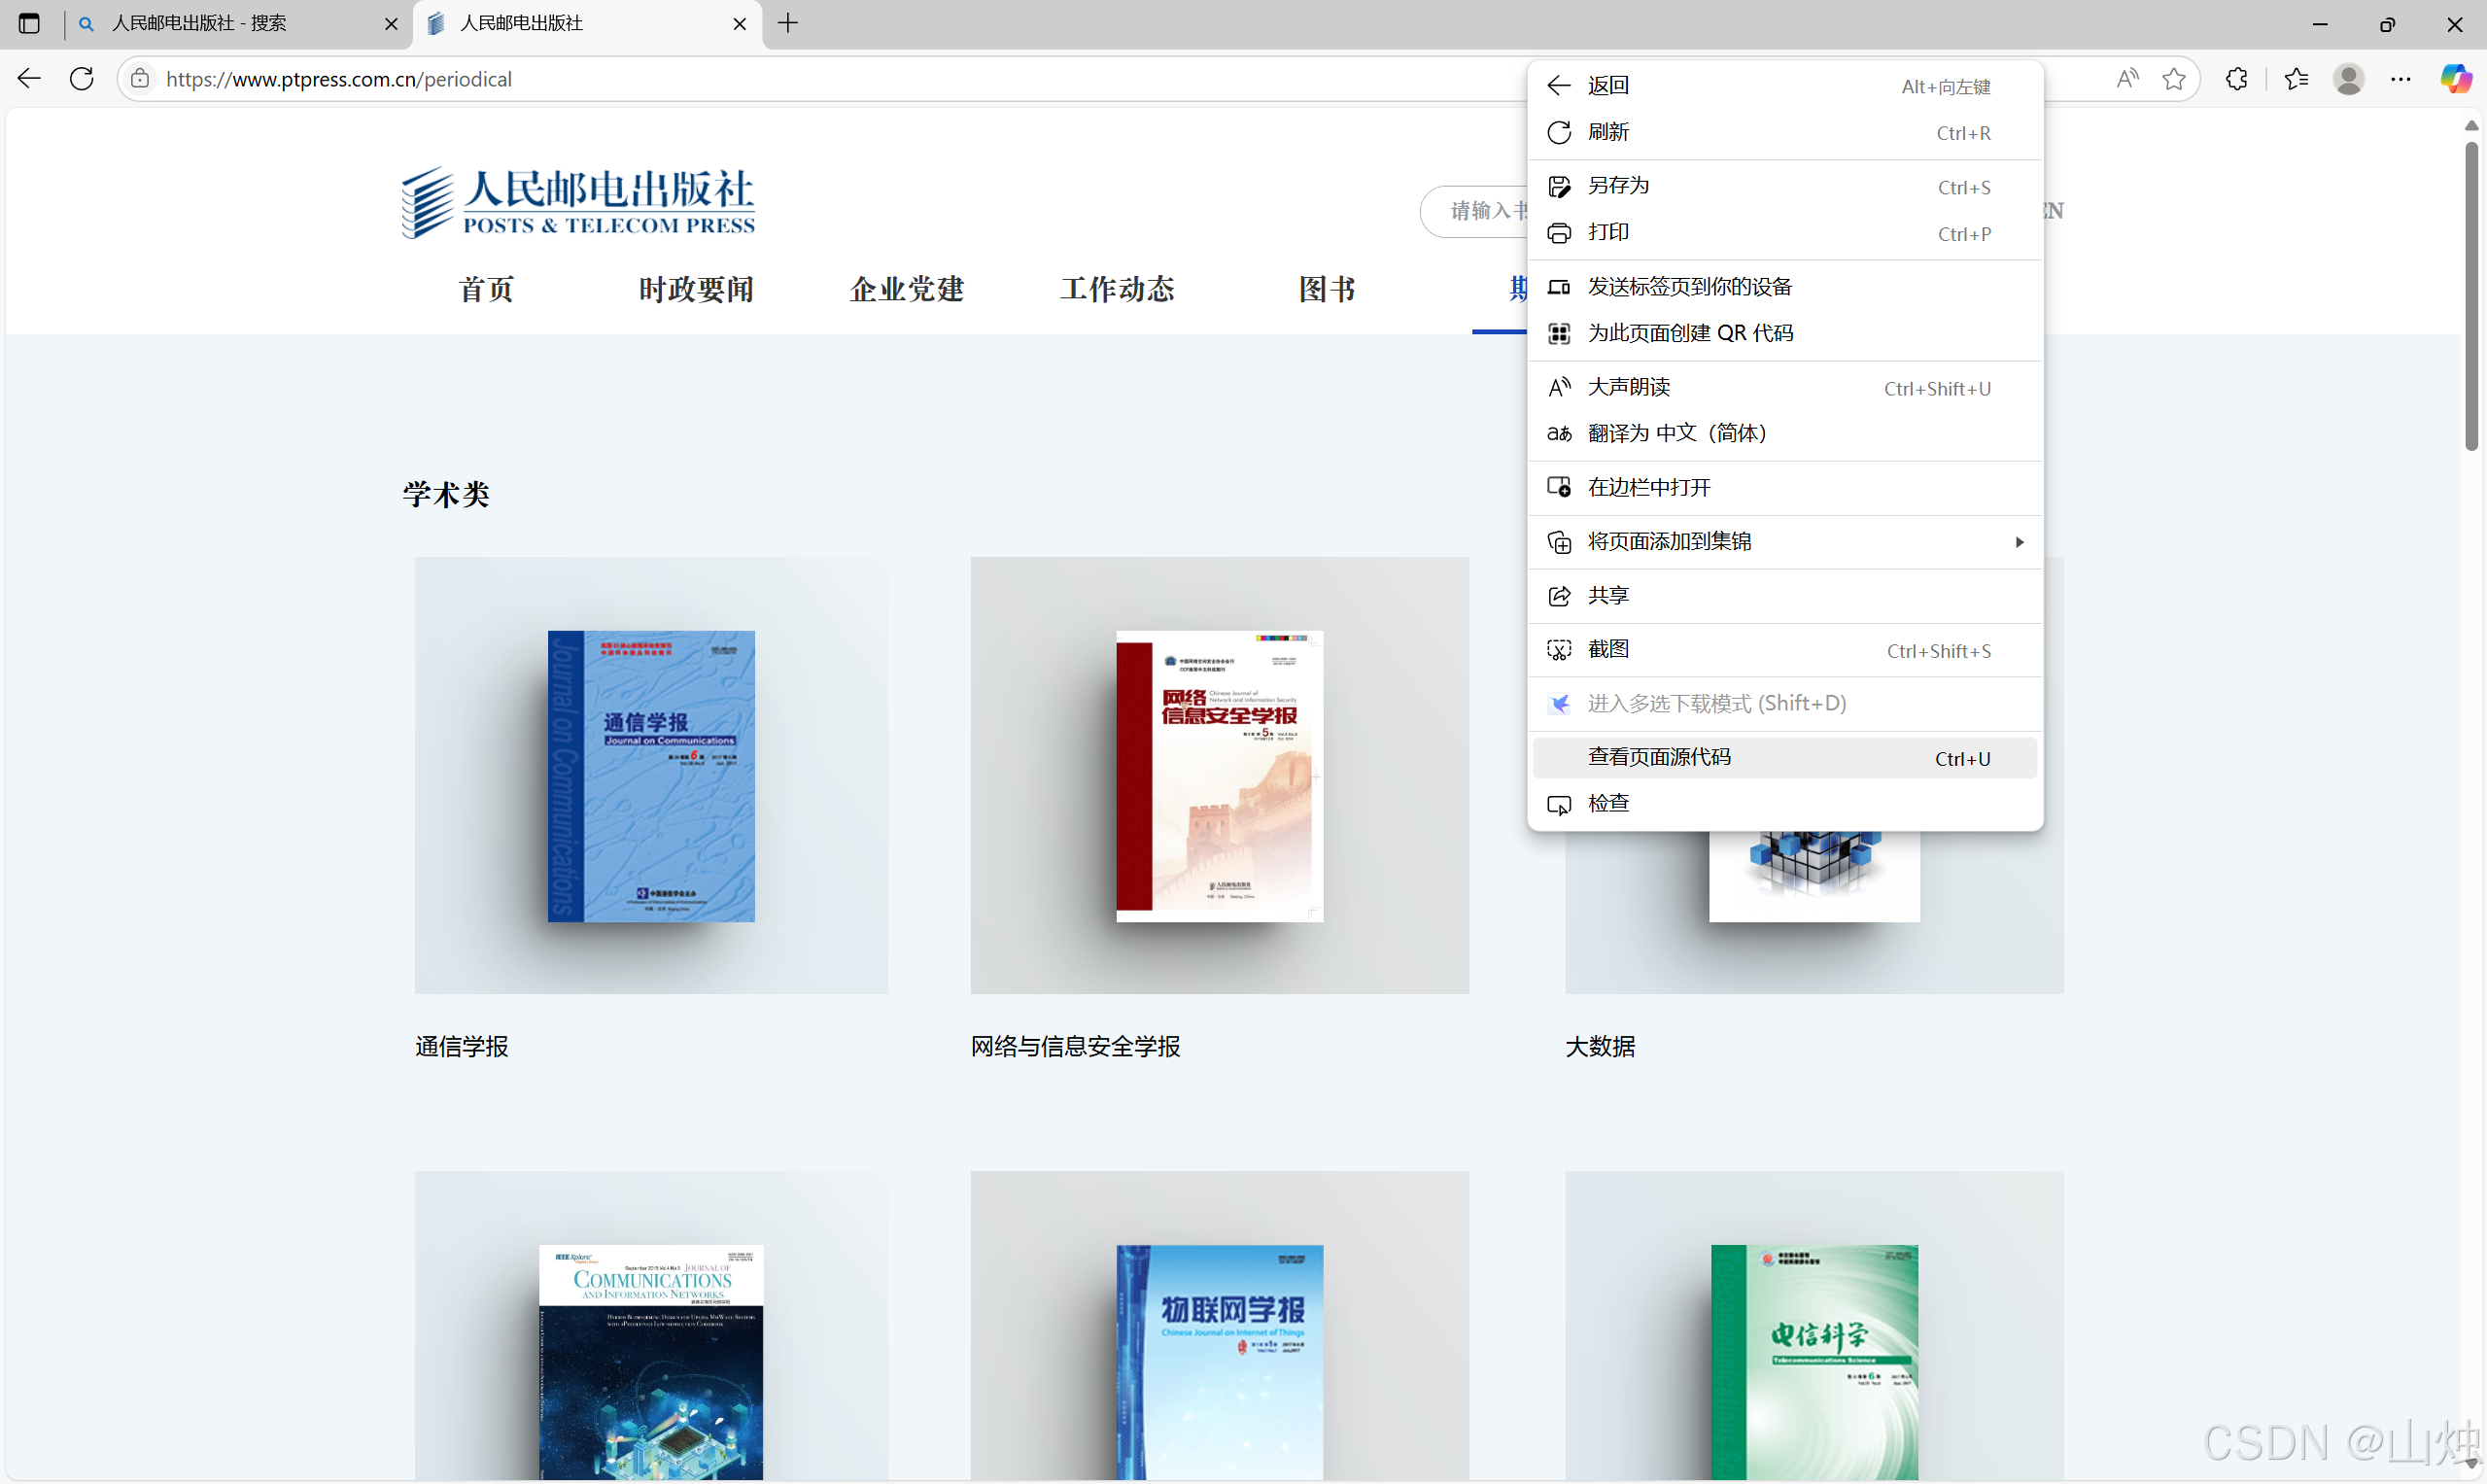
Task: Select 在边栏中打开 menu item
Action: pyautogui.click(x=1785, y=488)
